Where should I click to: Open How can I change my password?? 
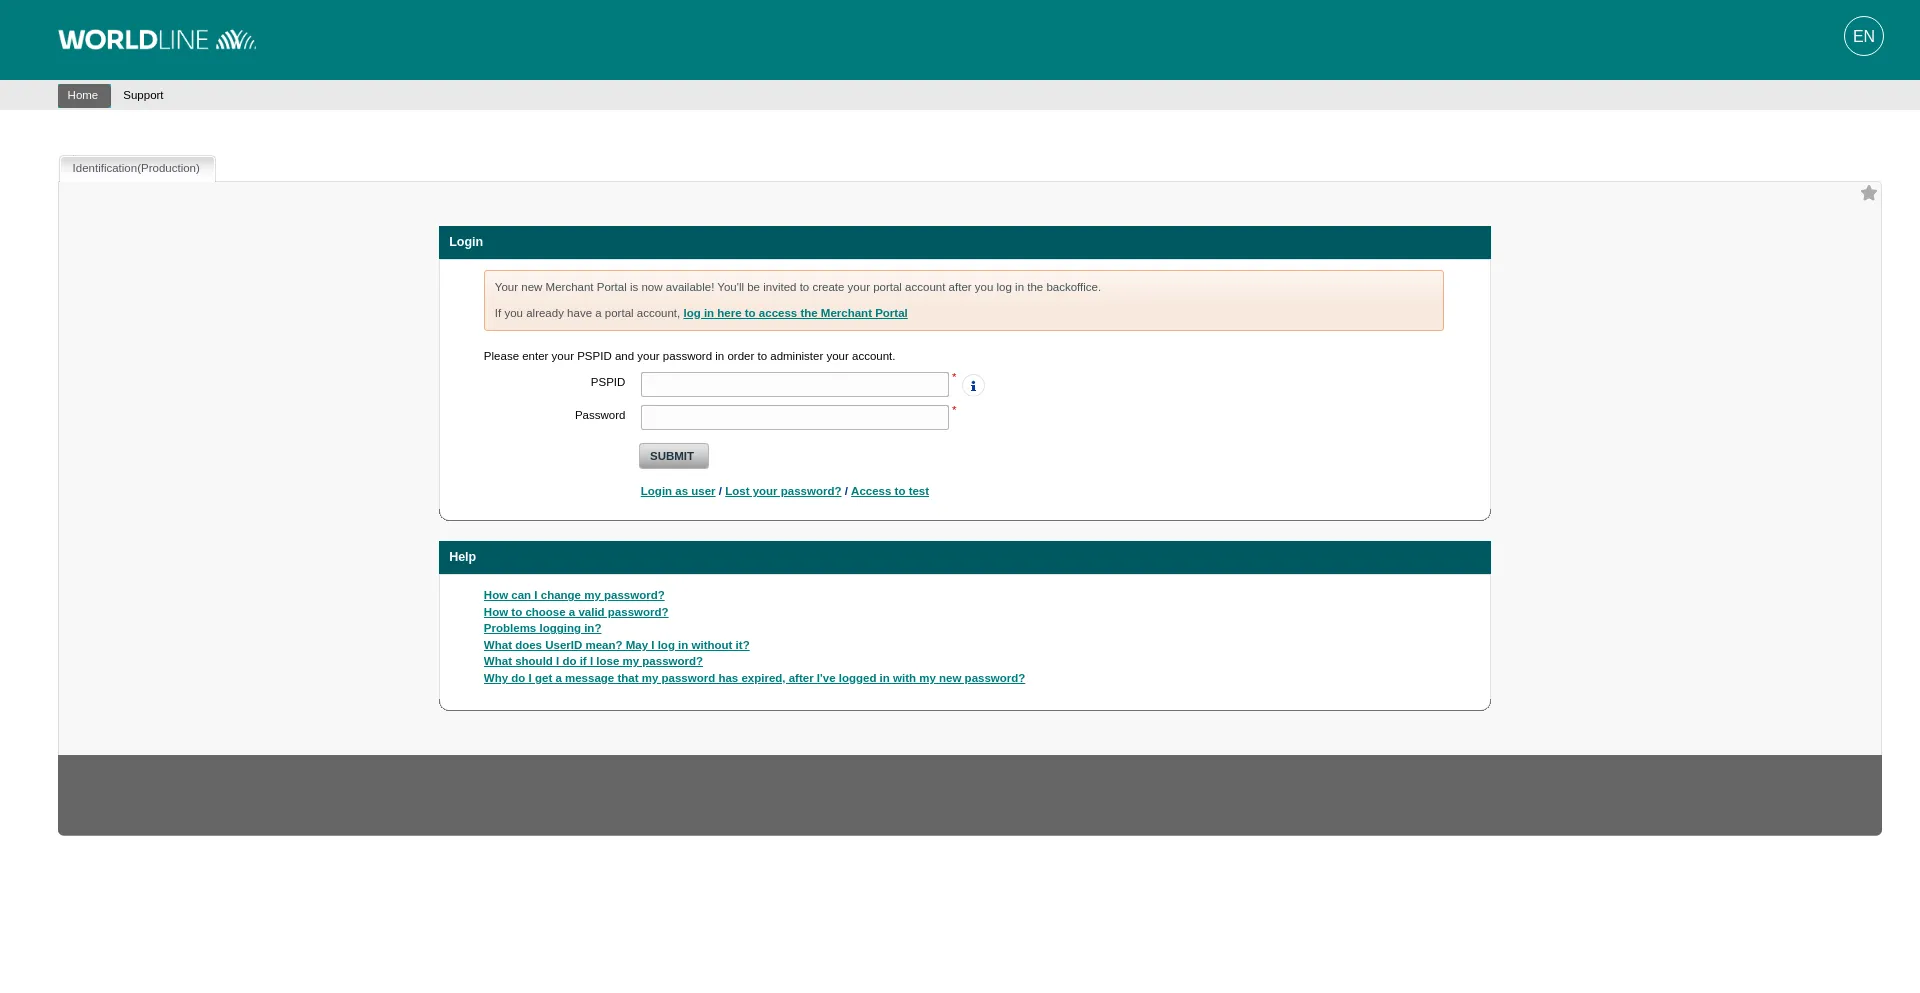(x=574, y=595)
